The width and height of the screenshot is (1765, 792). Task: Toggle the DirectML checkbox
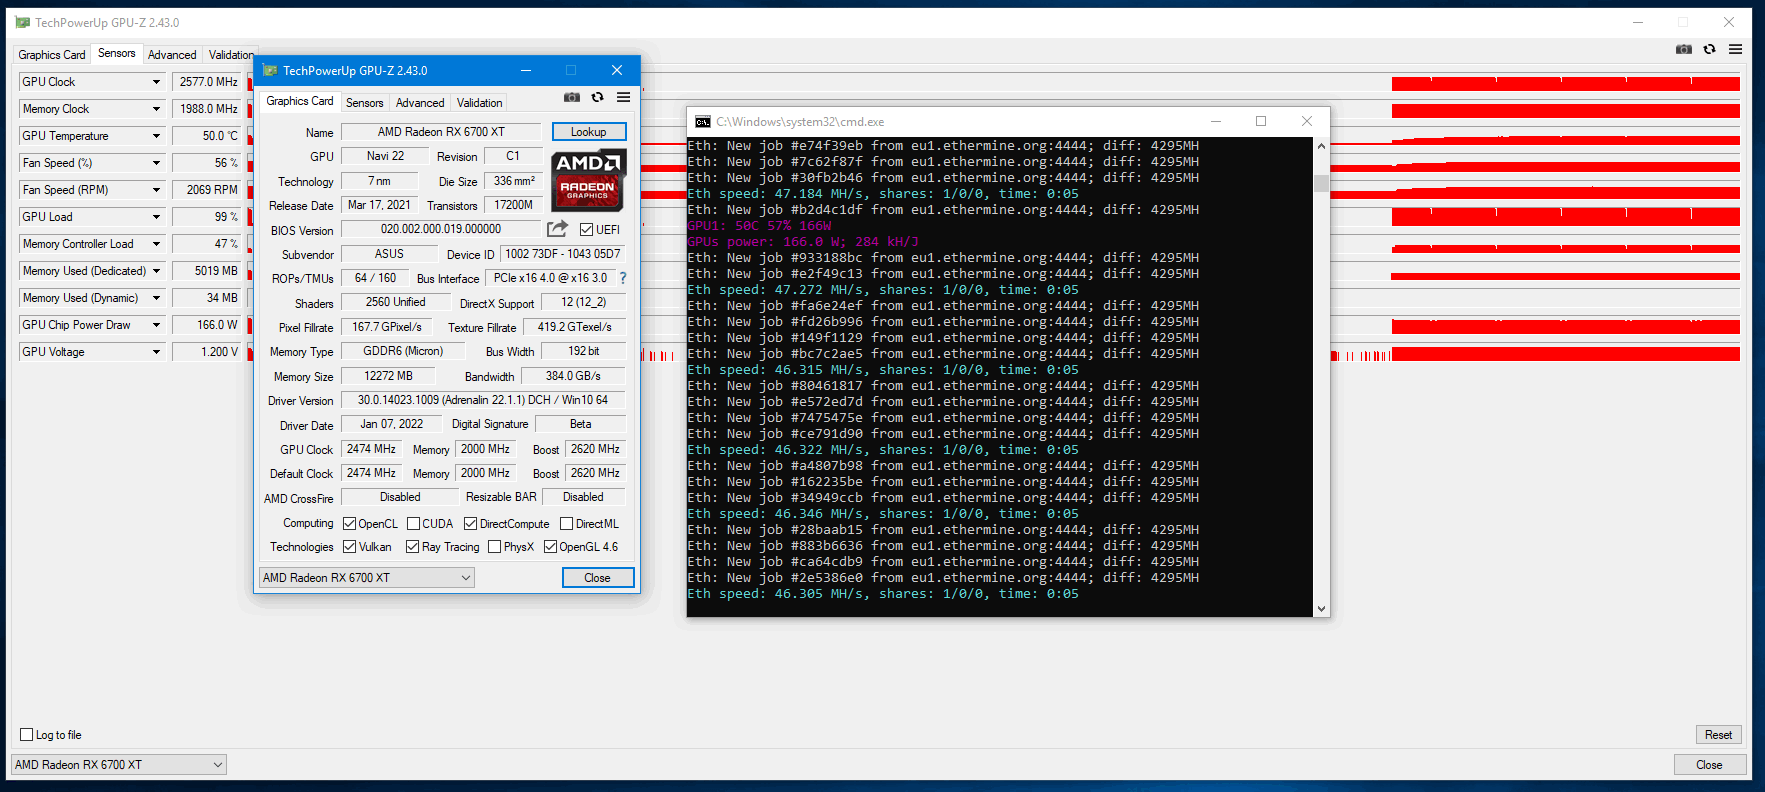click(x=567, y=524)
